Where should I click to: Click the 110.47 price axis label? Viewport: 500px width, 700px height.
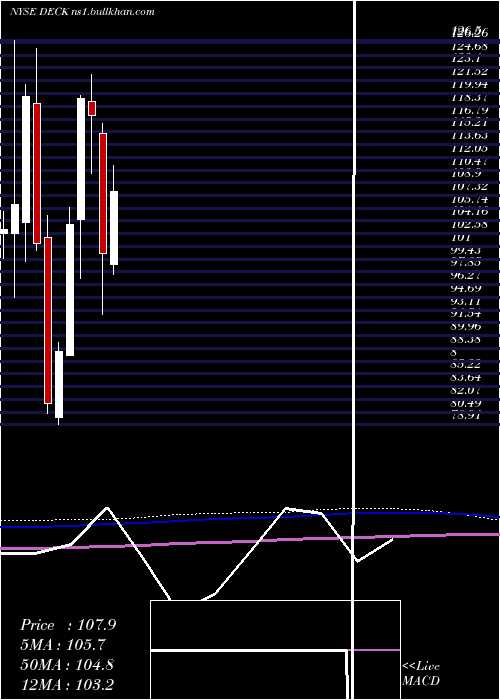tap(470, 161)
